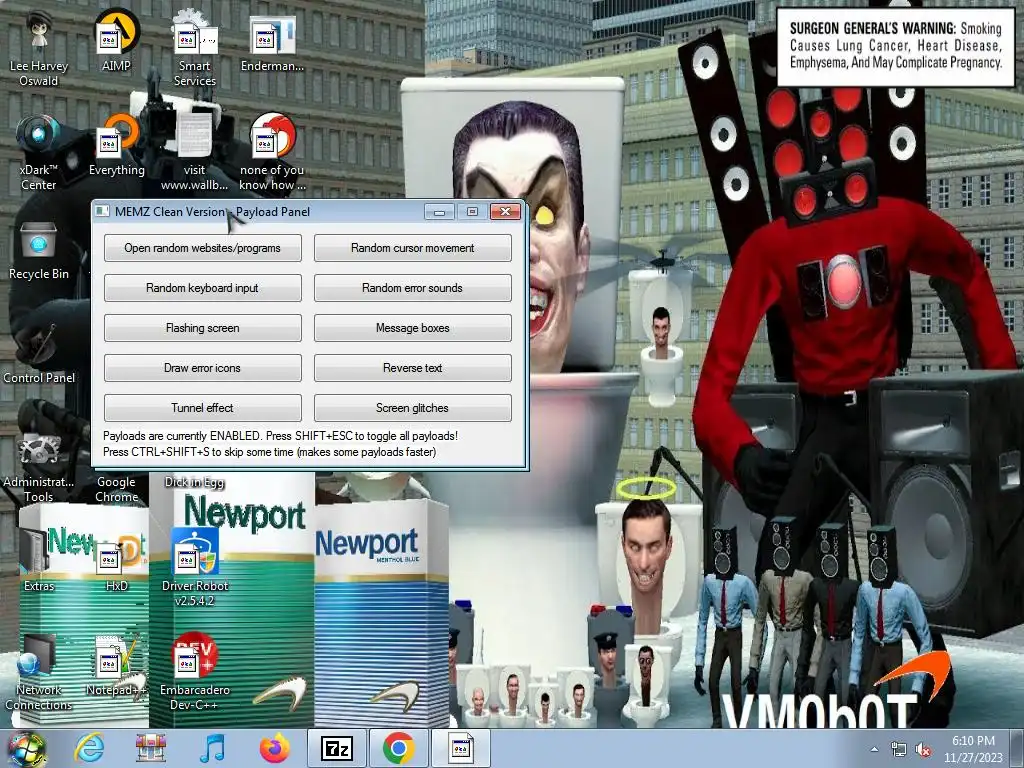
Task: Select the Dick in Egg desktop label
Action: click(195, 482)
